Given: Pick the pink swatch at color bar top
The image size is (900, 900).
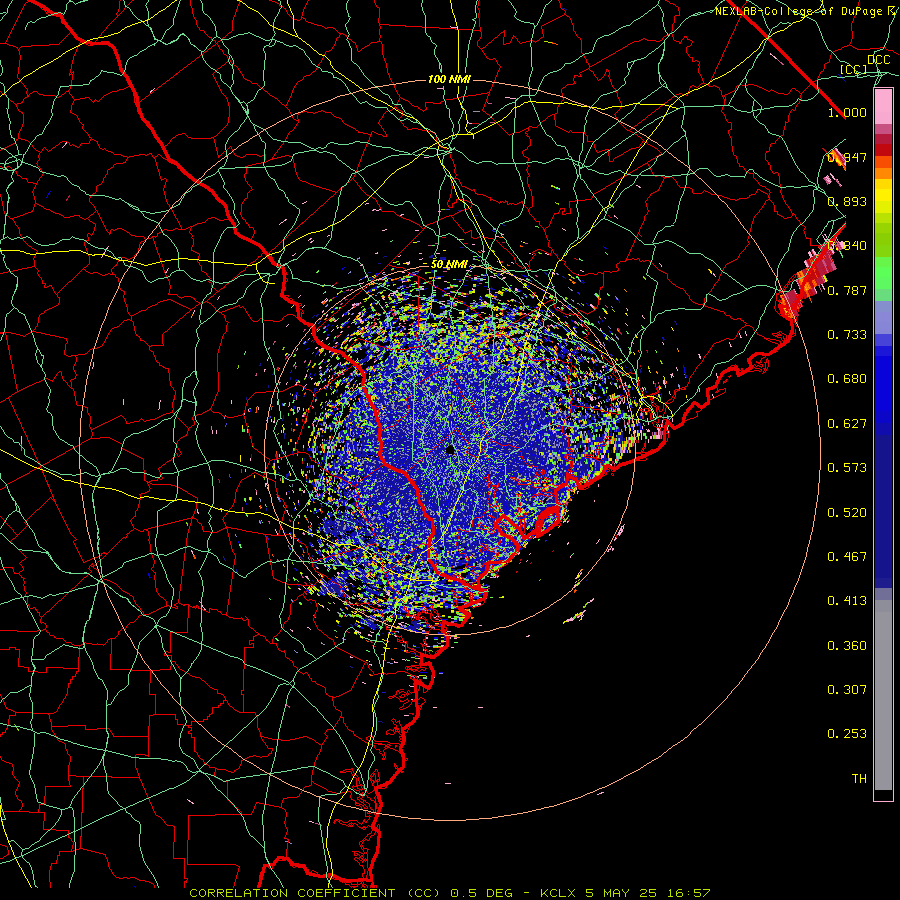Looking at the screenshot, I should click(883, 107).
